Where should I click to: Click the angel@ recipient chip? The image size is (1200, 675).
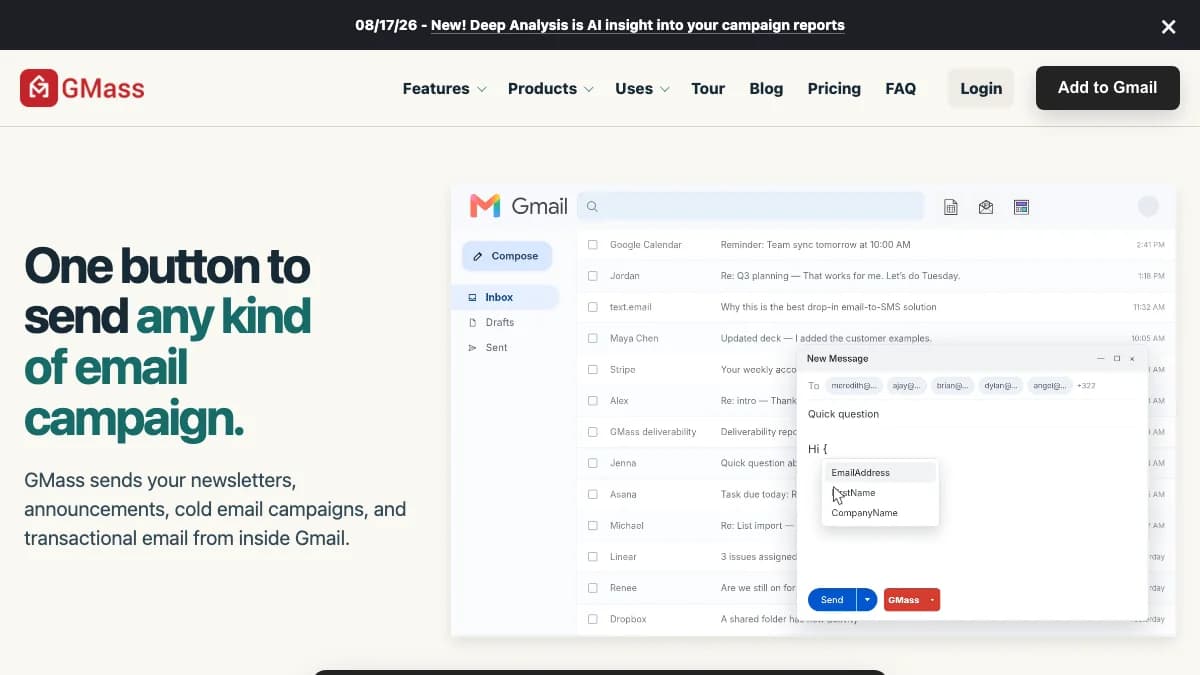tap(1048, 385)
